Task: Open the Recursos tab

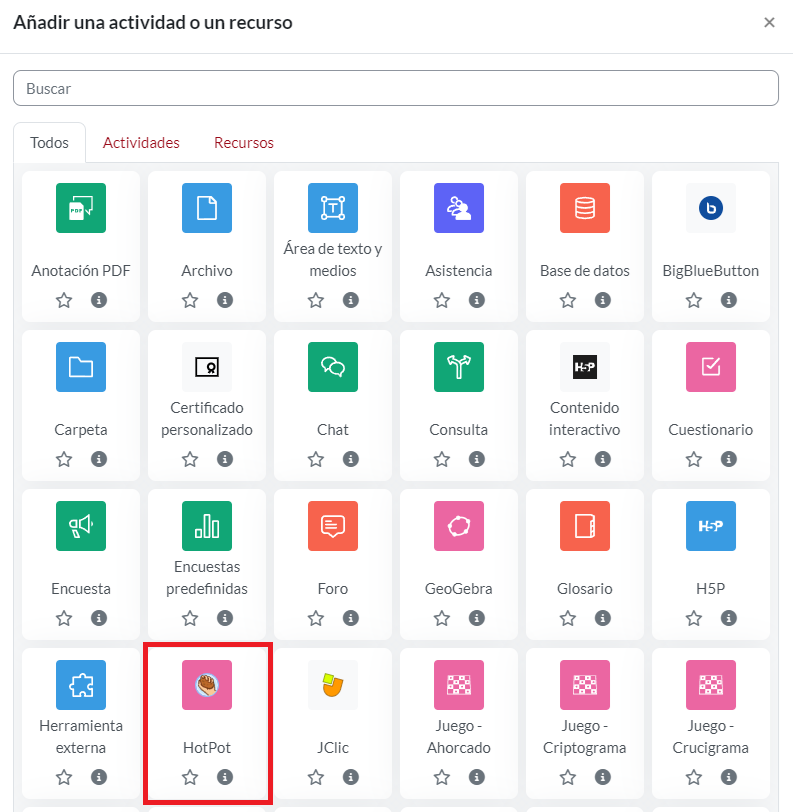Action: pos(243,142)
